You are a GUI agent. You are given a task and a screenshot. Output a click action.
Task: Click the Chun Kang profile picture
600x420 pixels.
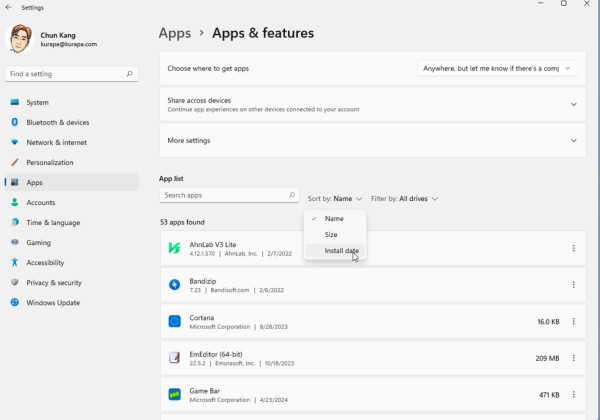[20, 39]
